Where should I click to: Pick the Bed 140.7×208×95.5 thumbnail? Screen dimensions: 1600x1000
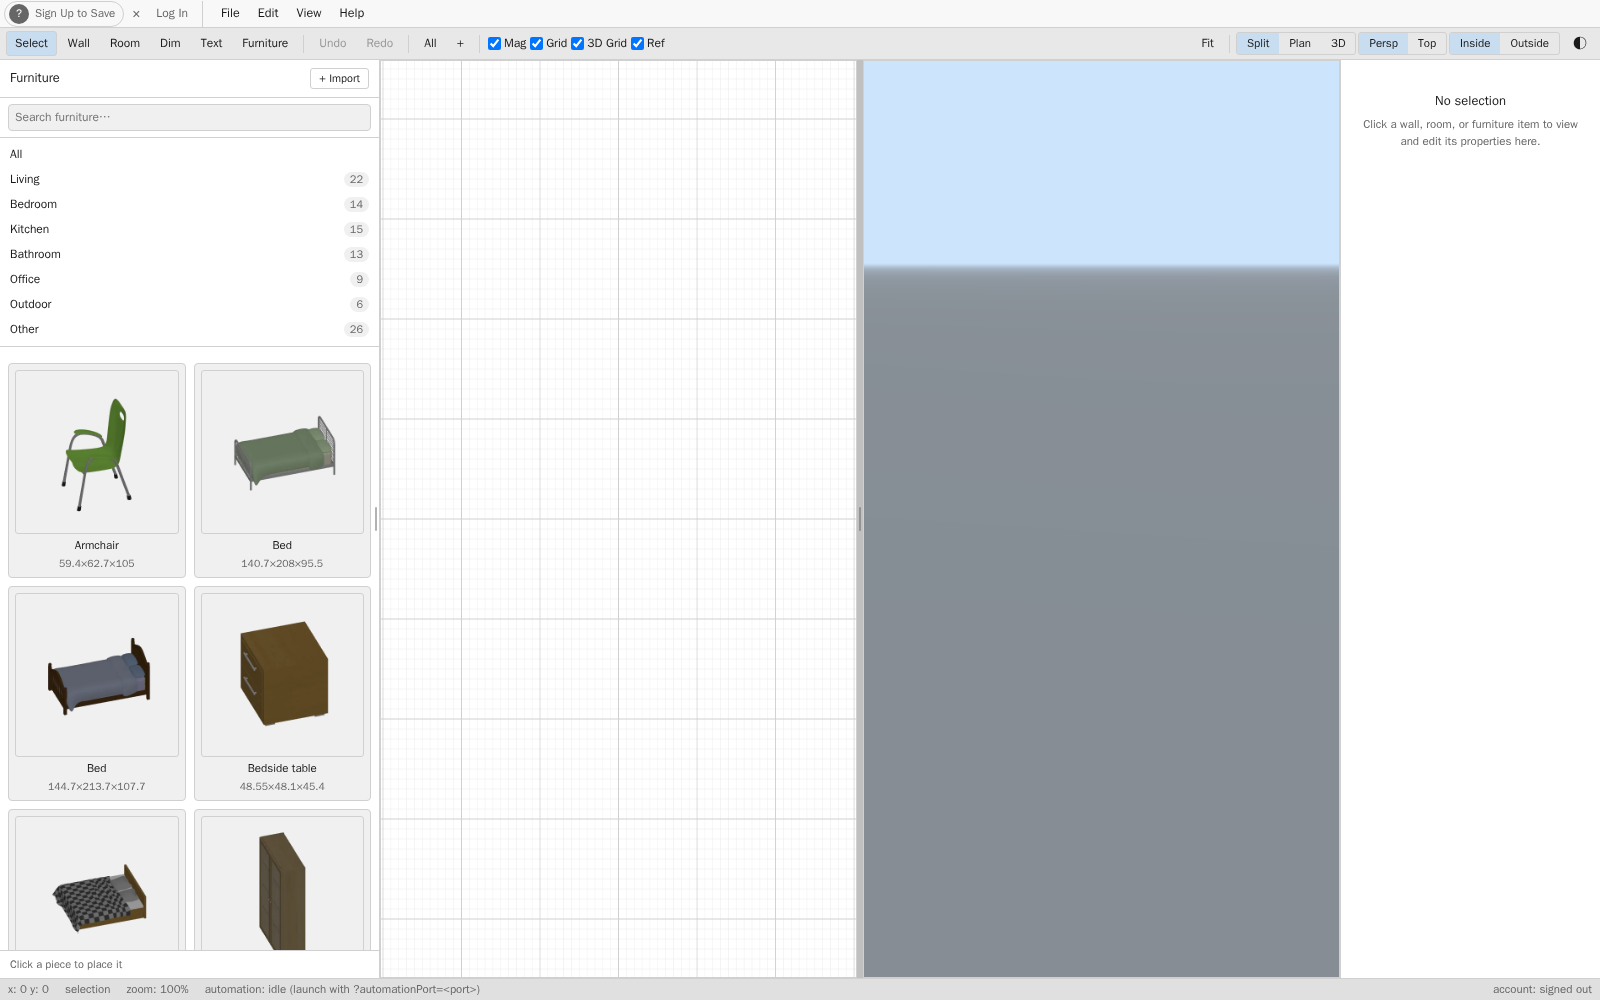[282, 452]
